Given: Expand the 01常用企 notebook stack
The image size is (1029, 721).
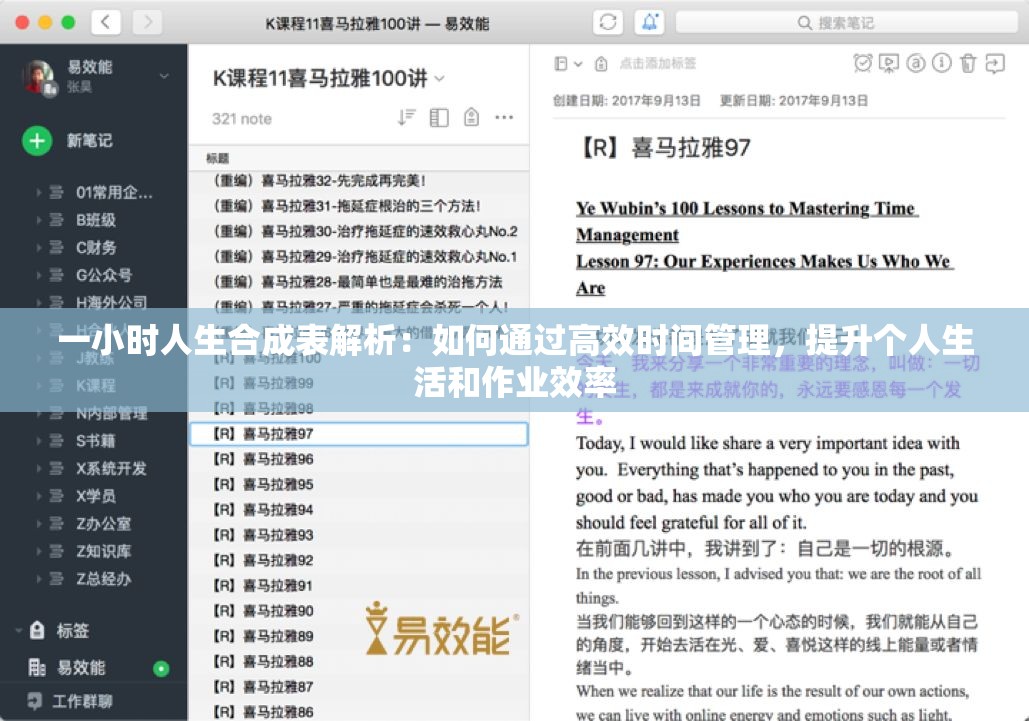Looking at the screenshot, I should tap(39, 192).
